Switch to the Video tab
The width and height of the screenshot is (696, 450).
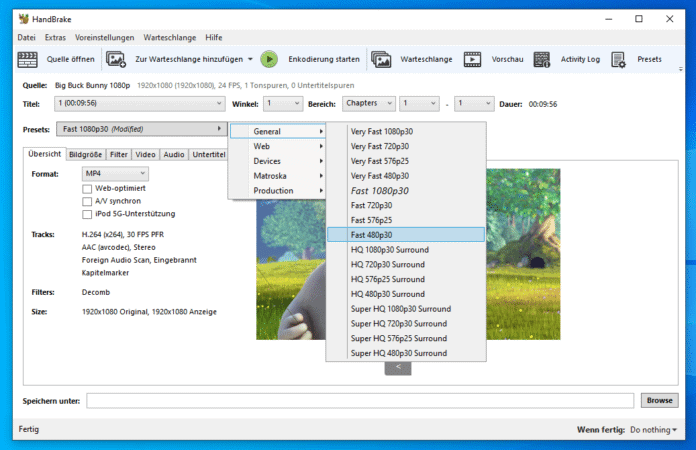(145, 154)
